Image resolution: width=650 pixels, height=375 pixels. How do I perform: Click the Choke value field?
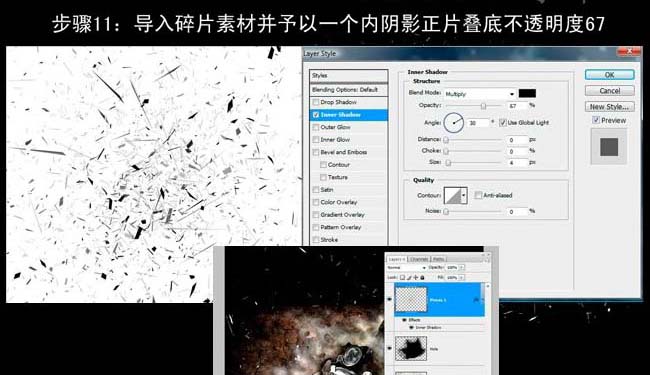pyautogui.click(x=517, y=152)
